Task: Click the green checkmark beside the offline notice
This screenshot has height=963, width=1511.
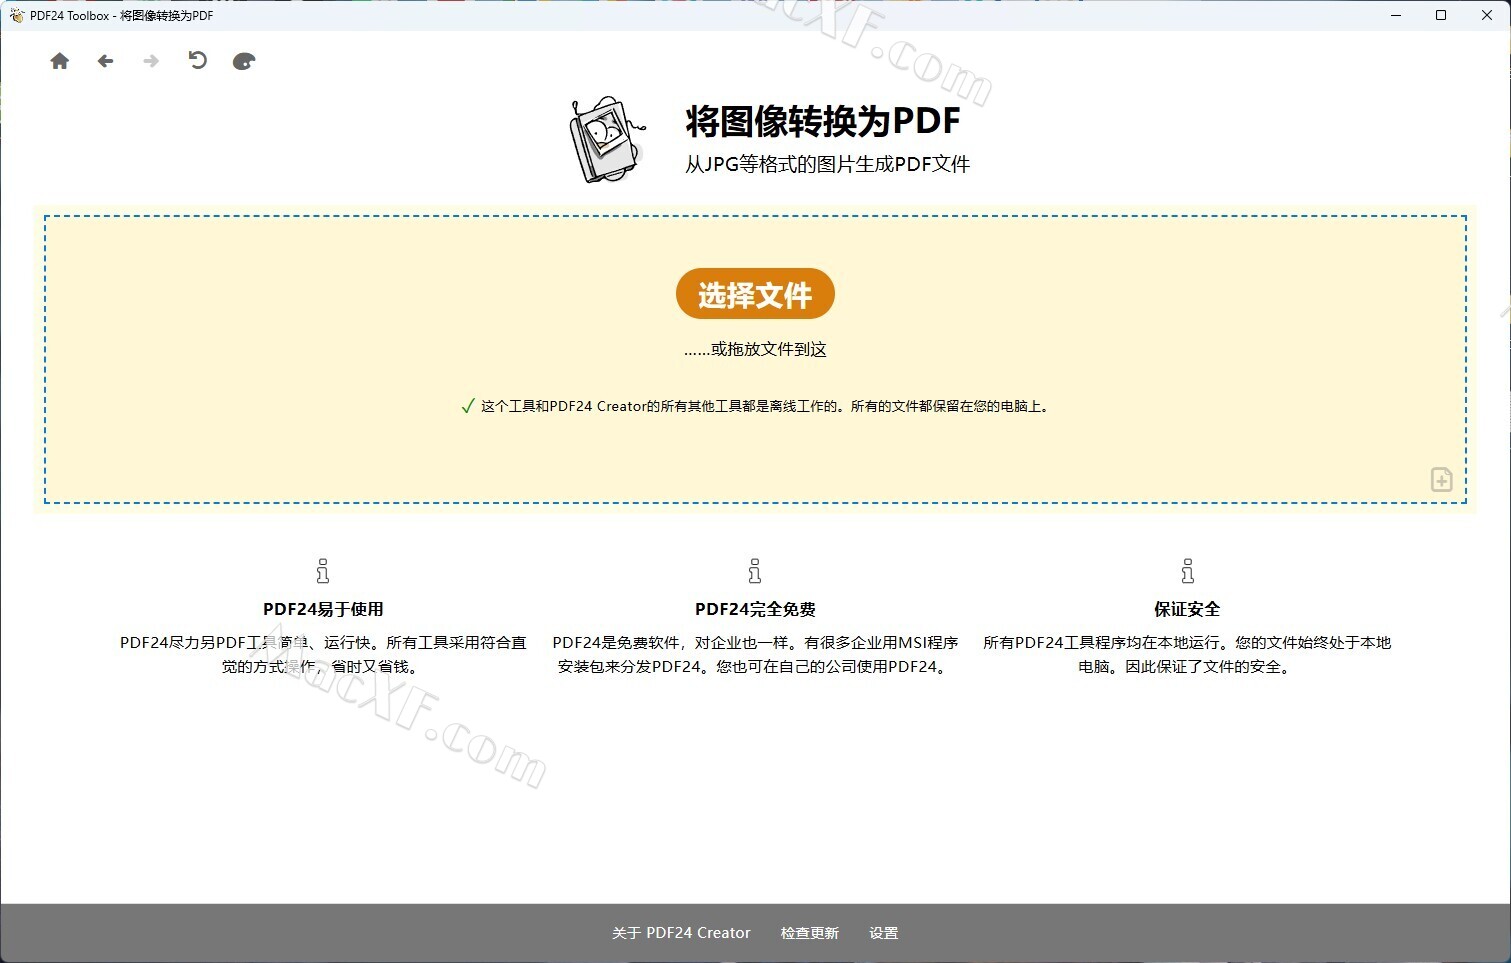Action: (x=467, y=406)
